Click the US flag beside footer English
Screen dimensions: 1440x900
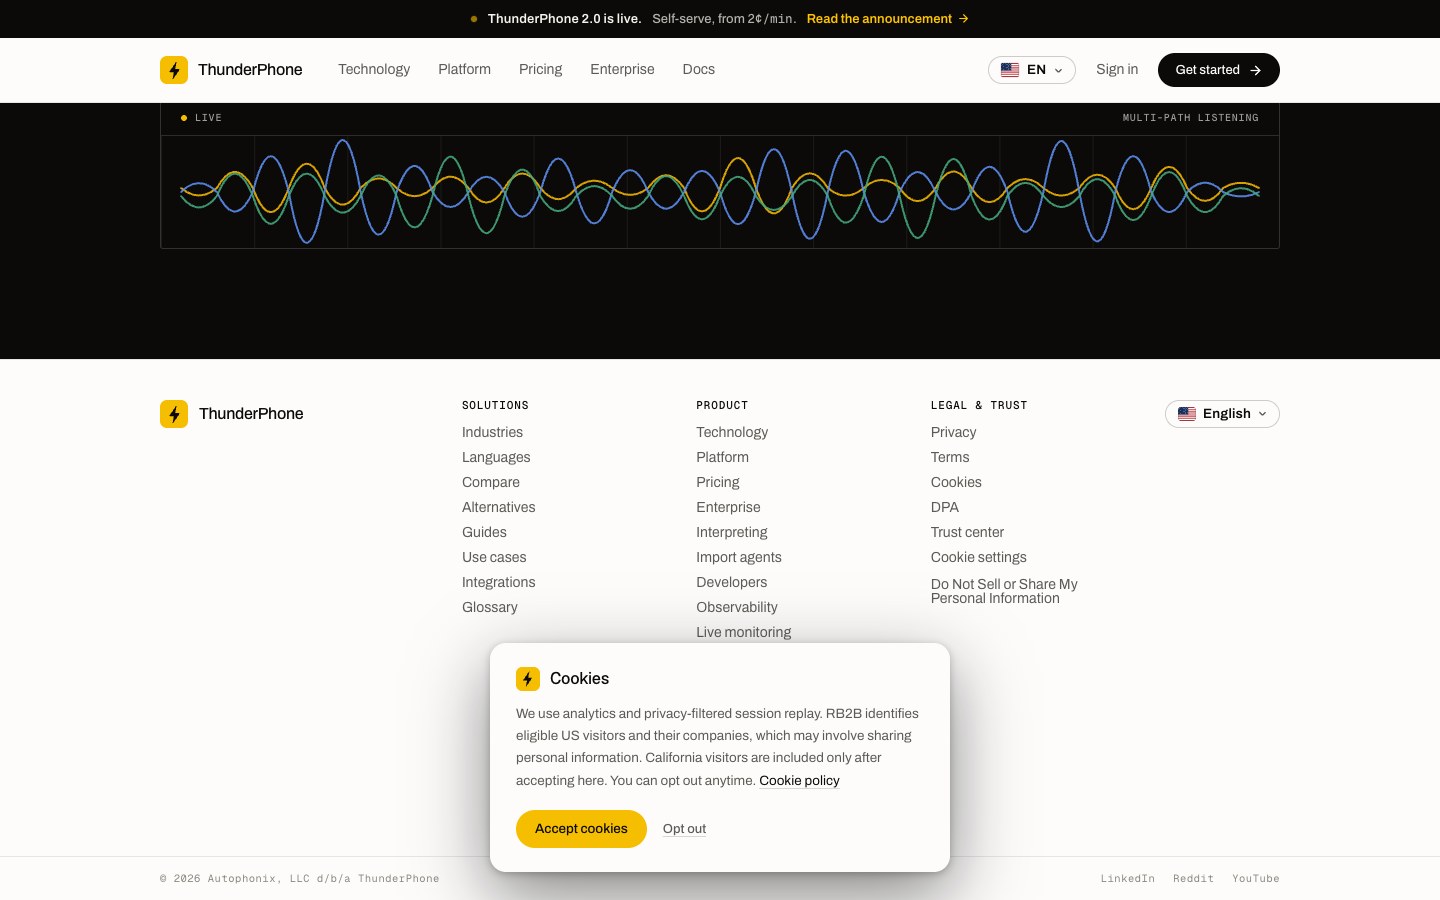(1187, 414)
